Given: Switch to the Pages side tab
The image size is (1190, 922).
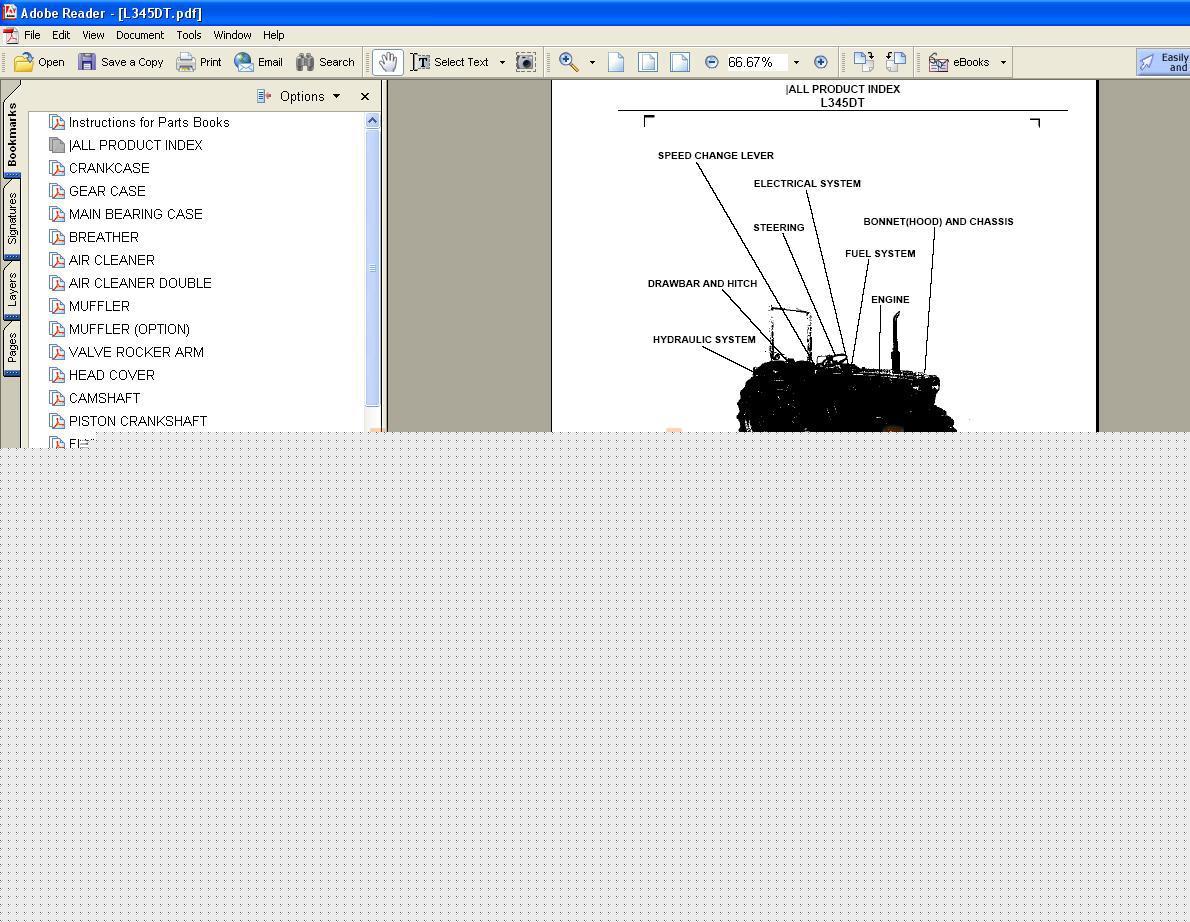Looking at the screenshot, I should point(12,348).
